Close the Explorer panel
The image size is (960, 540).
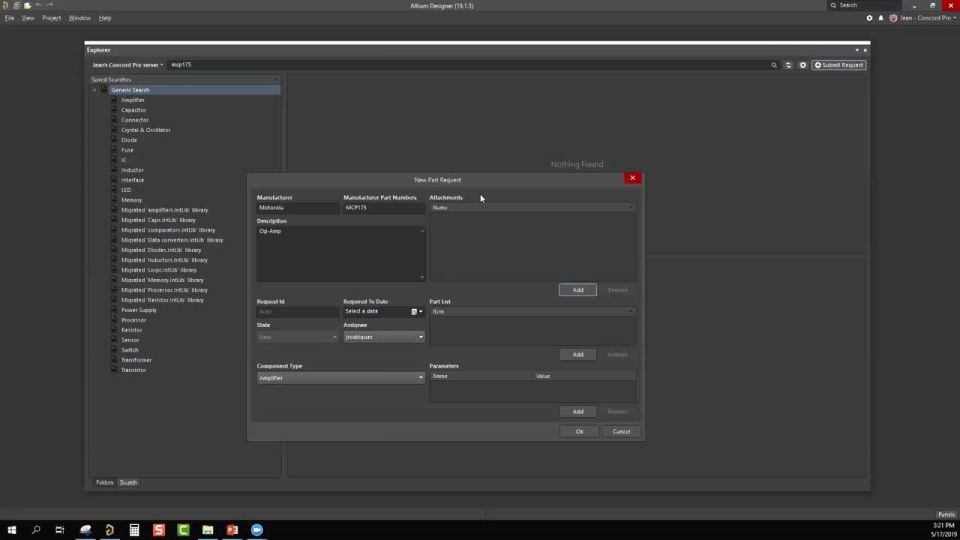click(x=865, y=50)
